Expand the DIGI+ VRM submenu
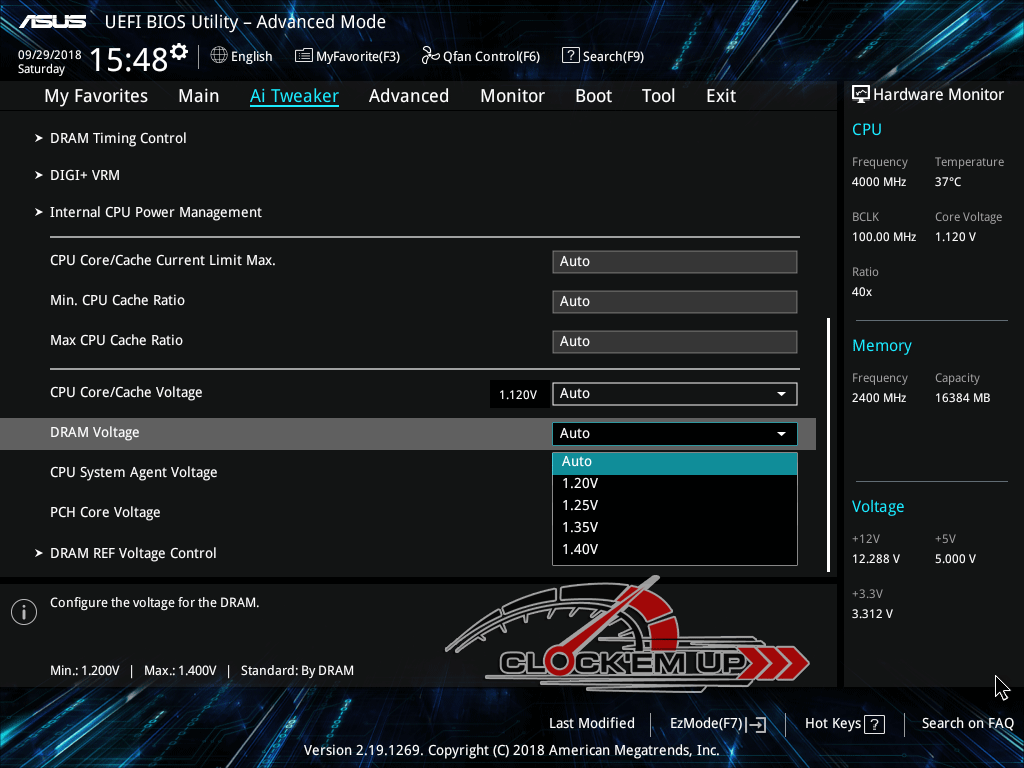Viewport: 1024px width, 768px height. [x=84, y=175]
